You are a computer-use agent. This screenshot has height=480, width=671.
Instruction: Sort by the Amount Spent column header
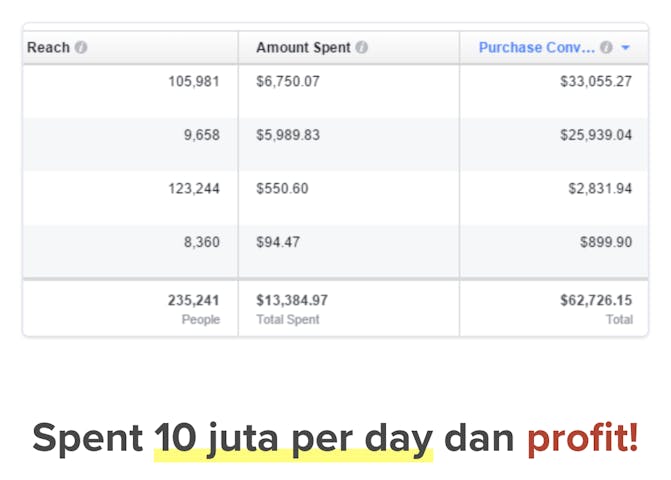coord(304,47)
